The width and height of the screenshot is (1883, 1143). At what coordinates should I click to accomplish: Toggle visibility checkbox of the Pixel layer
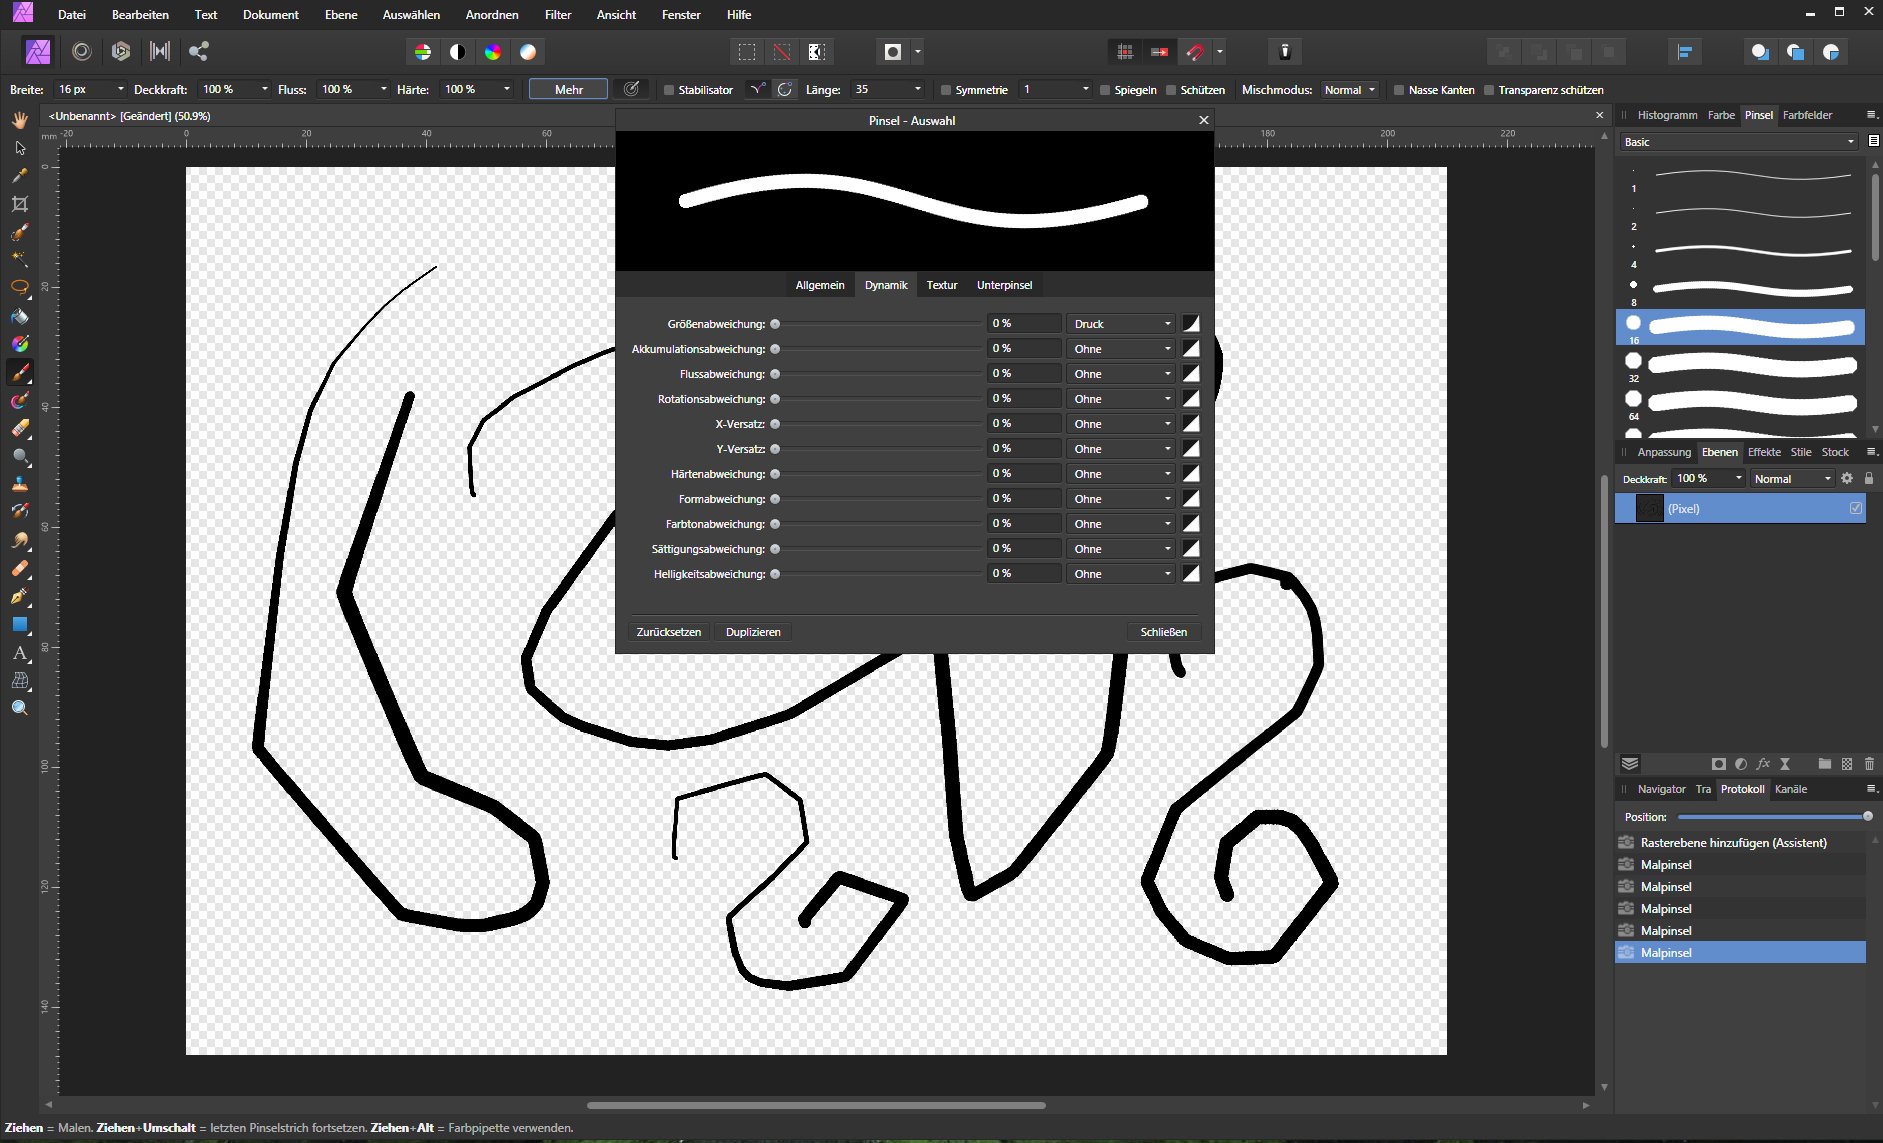click(1855, 509)
